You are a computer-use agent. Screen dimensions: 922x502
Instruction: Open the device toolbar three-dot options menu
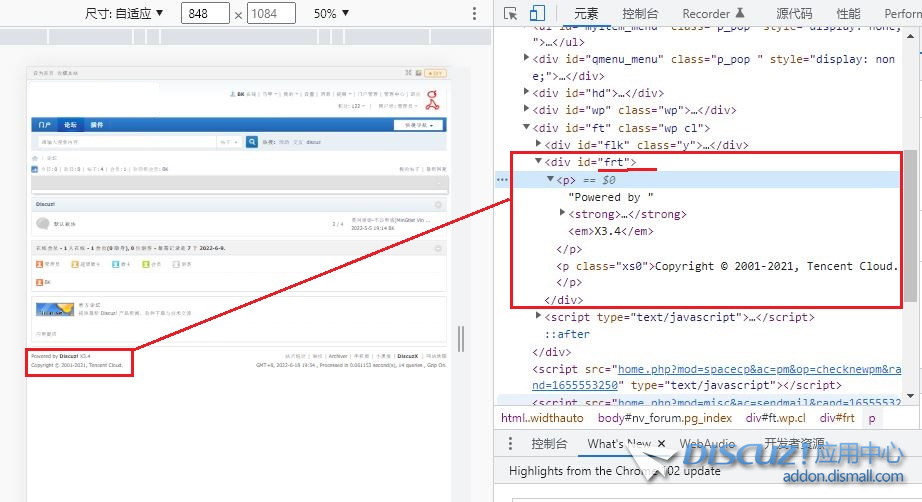pos(474,14)
